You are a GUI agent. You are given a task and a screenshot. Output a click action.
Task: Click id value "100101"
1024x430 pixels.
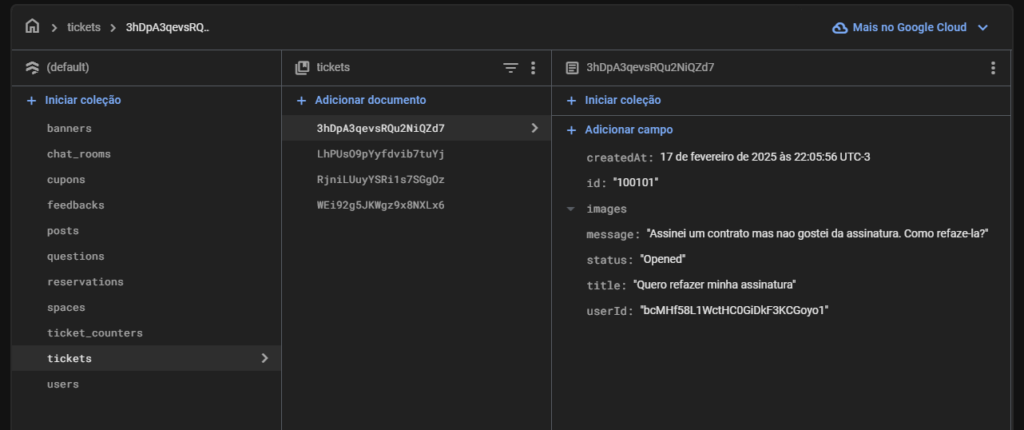point(636,183)
